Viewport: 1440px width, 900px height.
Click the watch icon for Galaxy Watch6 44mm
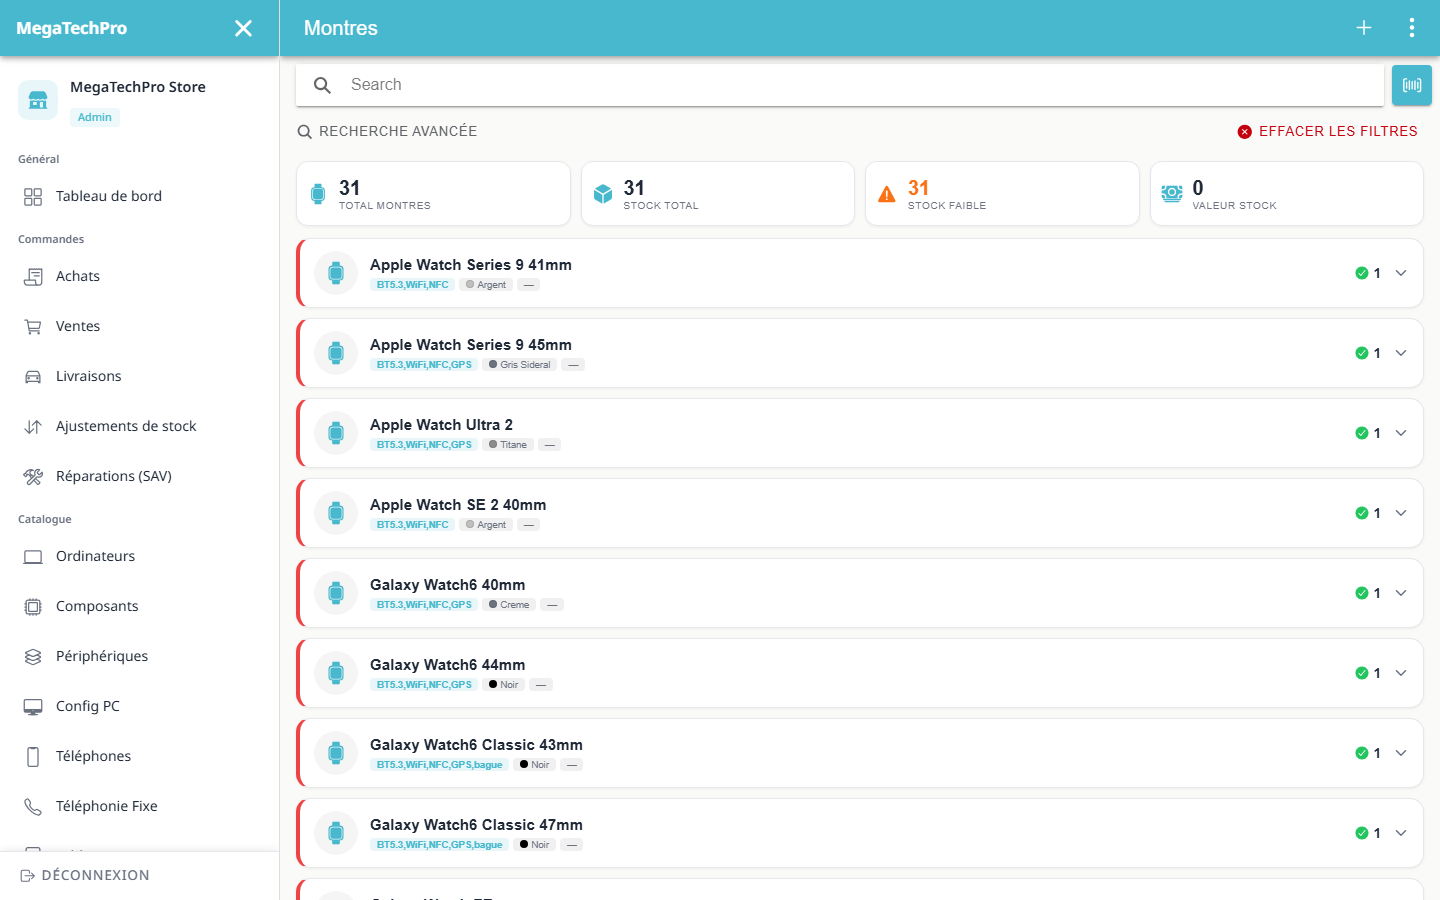click(336, 673)
